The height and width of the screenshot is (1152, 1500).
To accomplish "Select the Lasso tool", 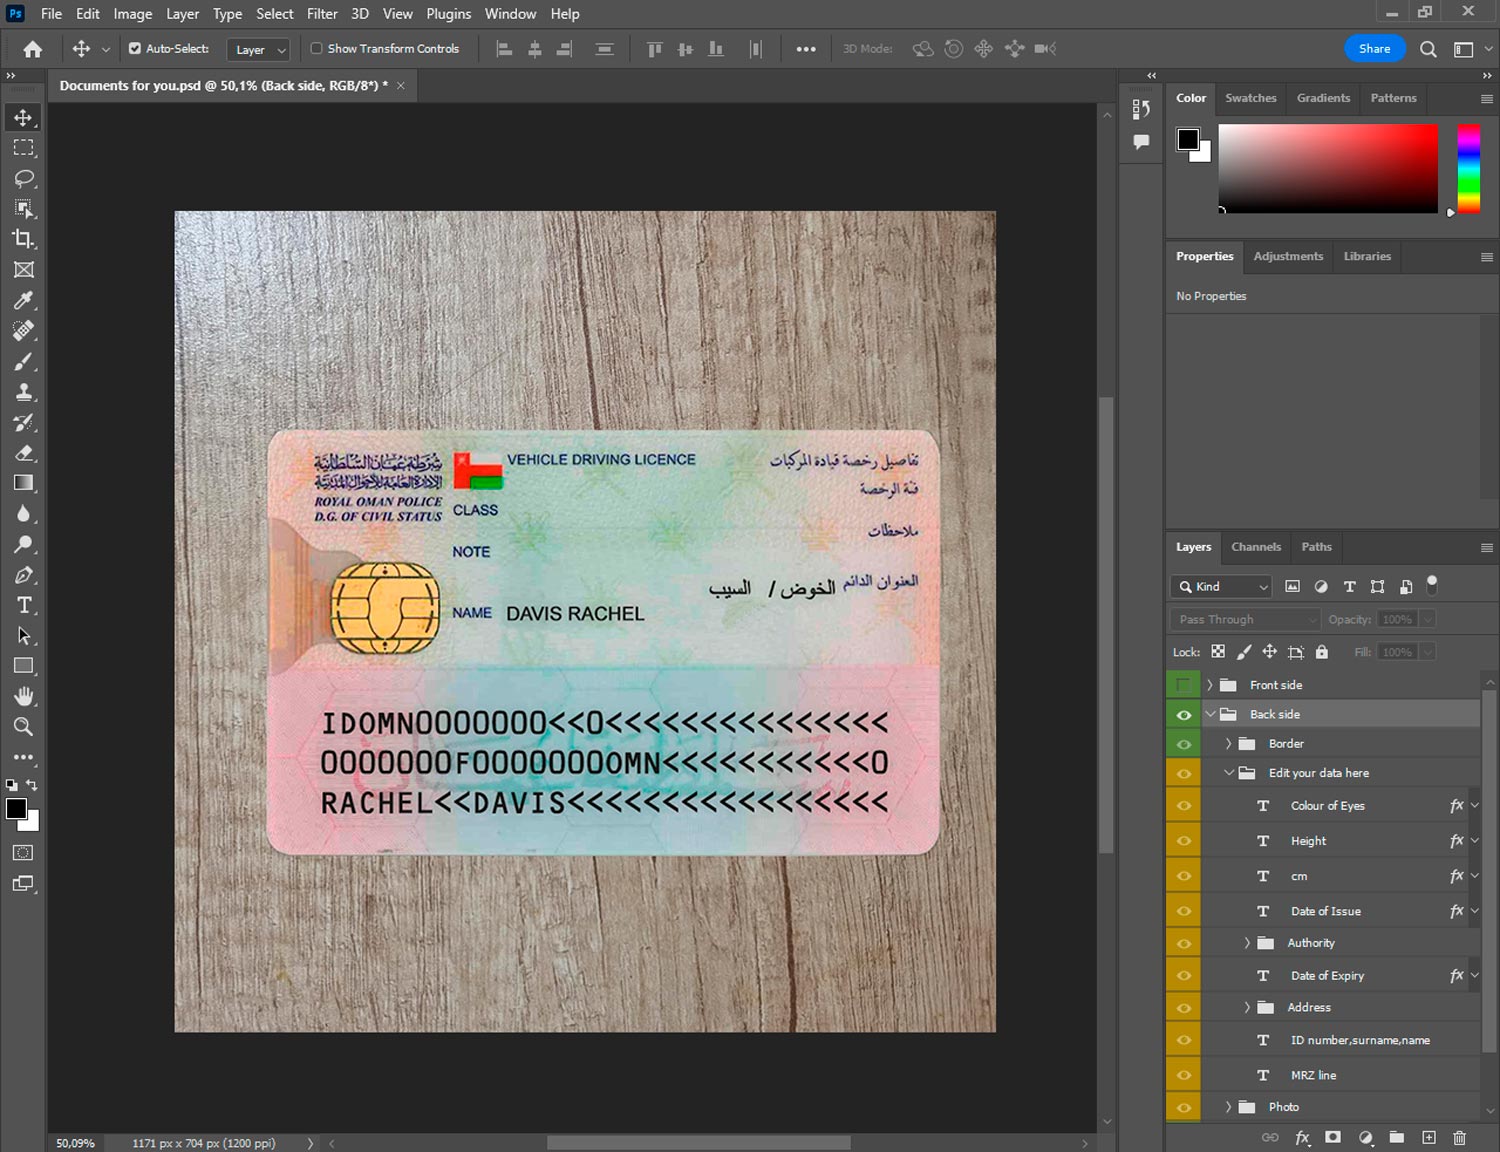I will (x=23, y=178).
